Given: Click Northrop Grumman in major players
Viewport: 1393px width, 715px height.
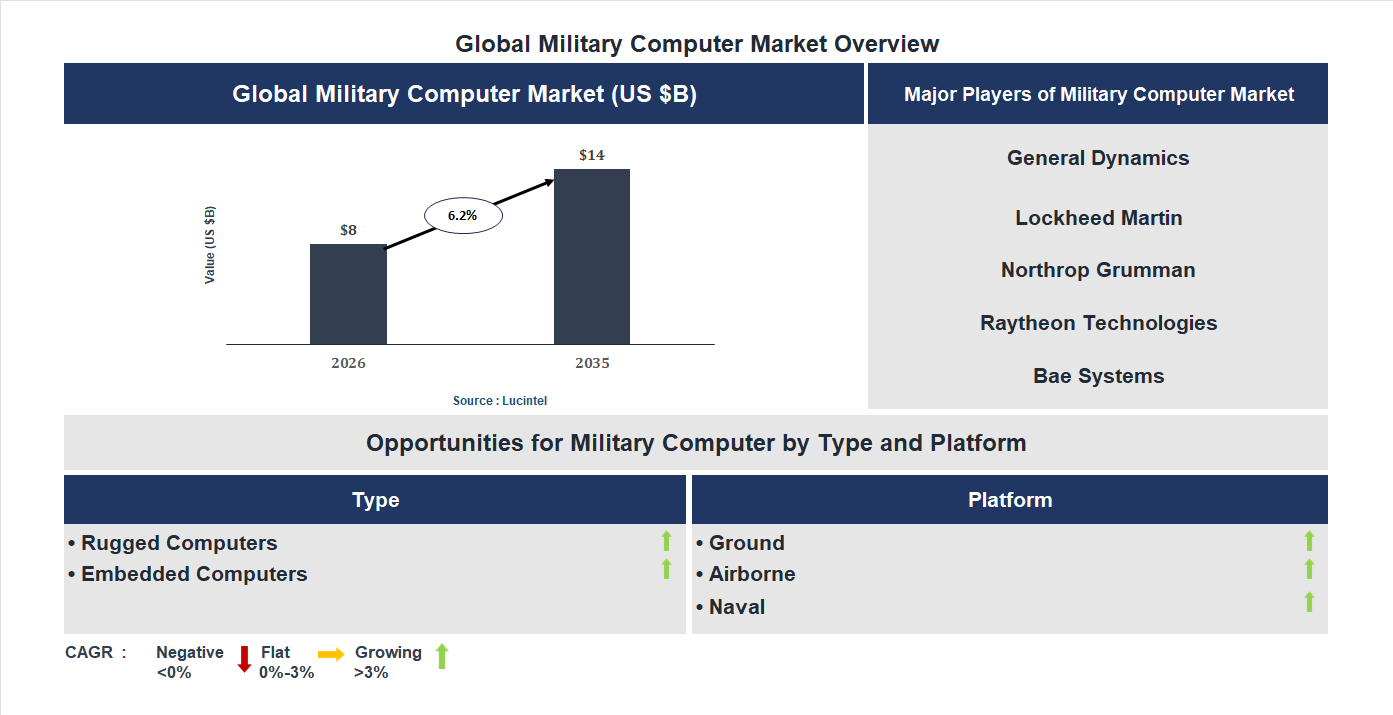Looking at the screenshot, I should pyautogui.click(x=1098, y=270).
